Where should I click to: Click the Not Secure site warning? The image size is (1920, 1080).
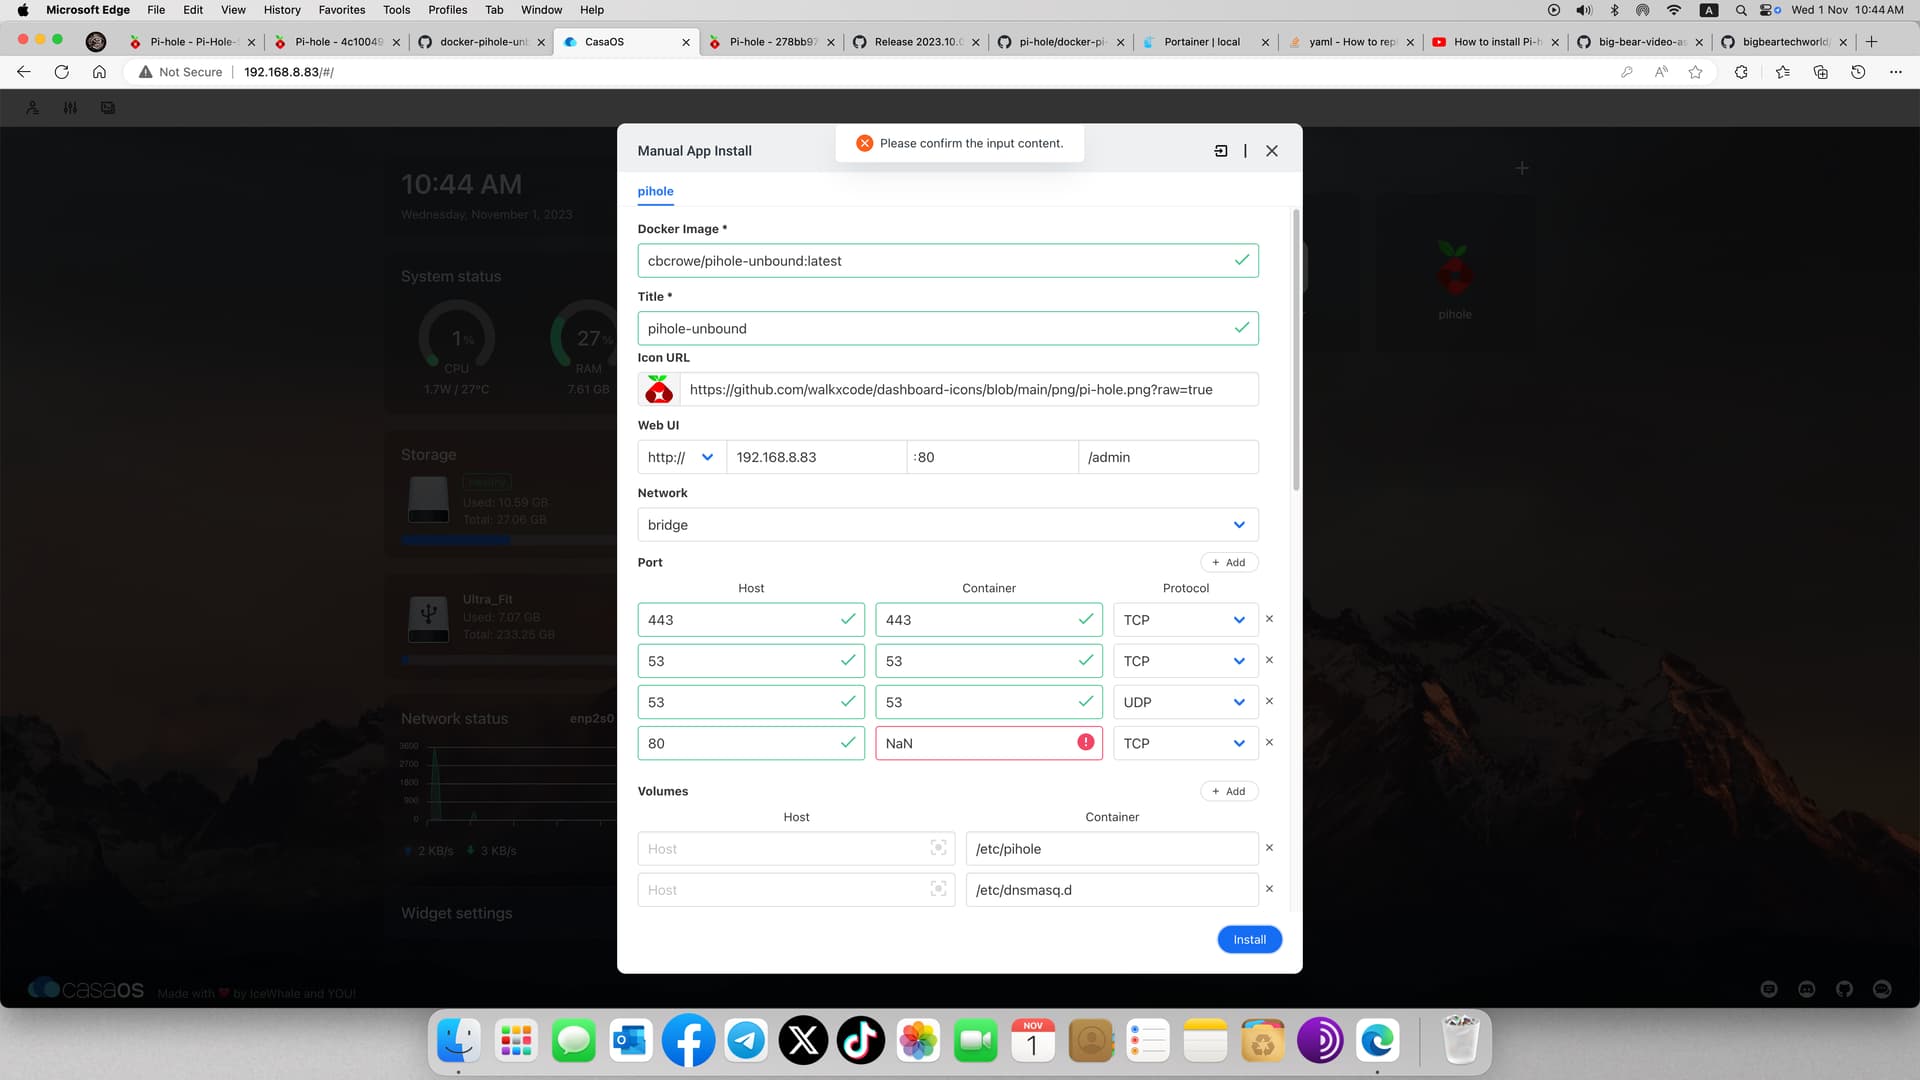181,72
